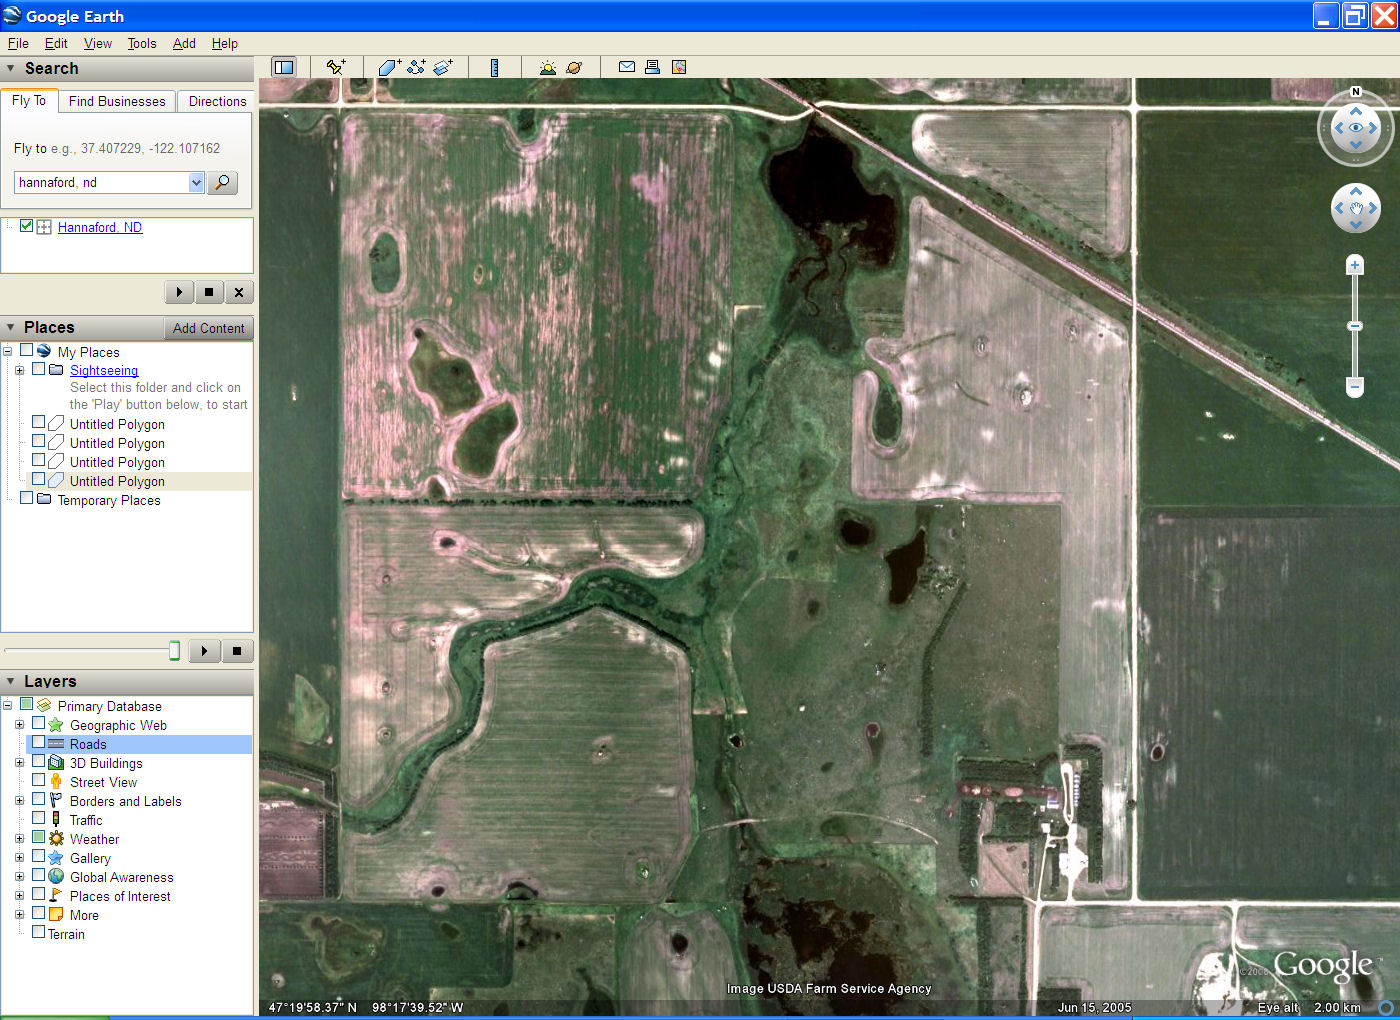Image resolution: width=1400 pixels, height=1020 pixels.
Task: Click the Add Polygon toolbar icon
Action: pyautogui.click(x=389, y=67)
